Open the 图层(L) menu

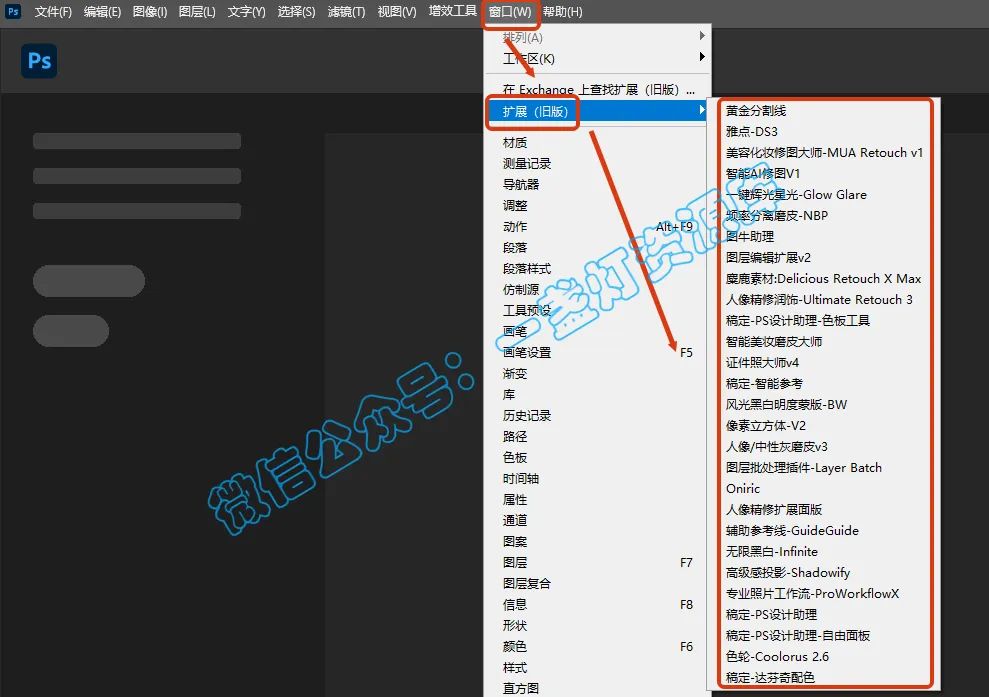(197, 12)
